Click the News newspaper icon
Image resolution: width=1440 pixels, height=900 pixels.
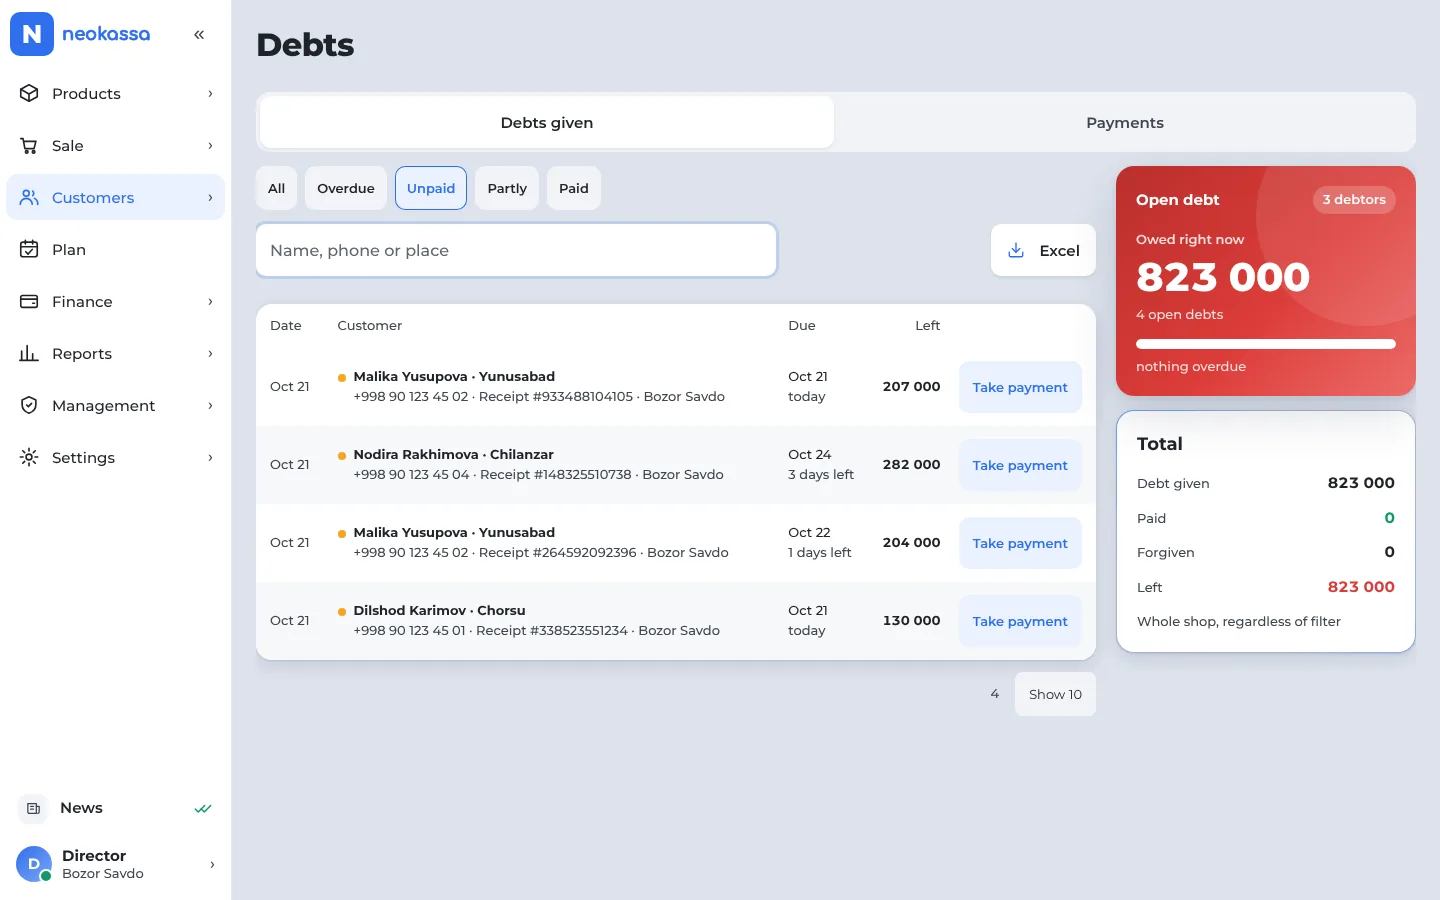pos(33,808)
